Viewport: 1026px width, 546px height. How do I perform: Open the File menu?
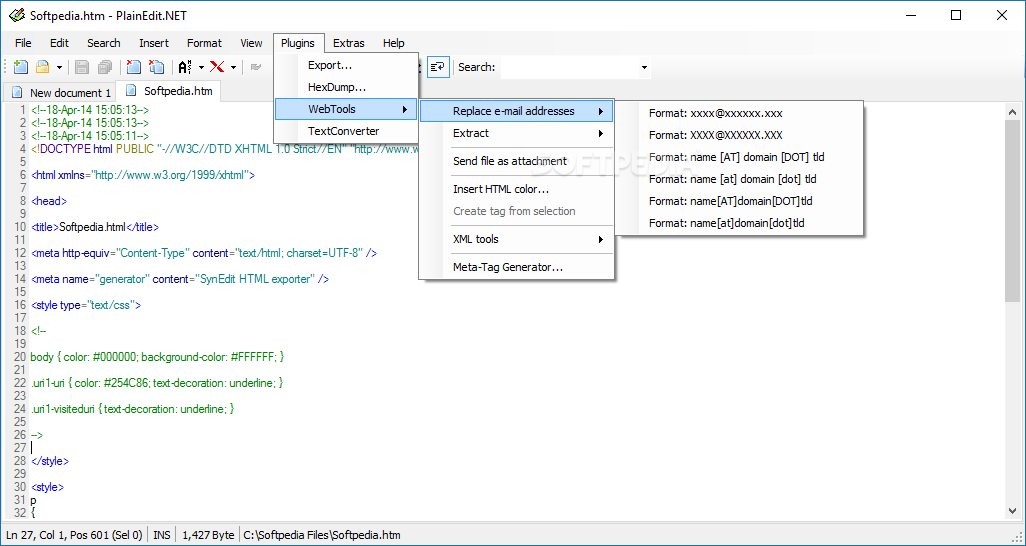tap(23, 43)
